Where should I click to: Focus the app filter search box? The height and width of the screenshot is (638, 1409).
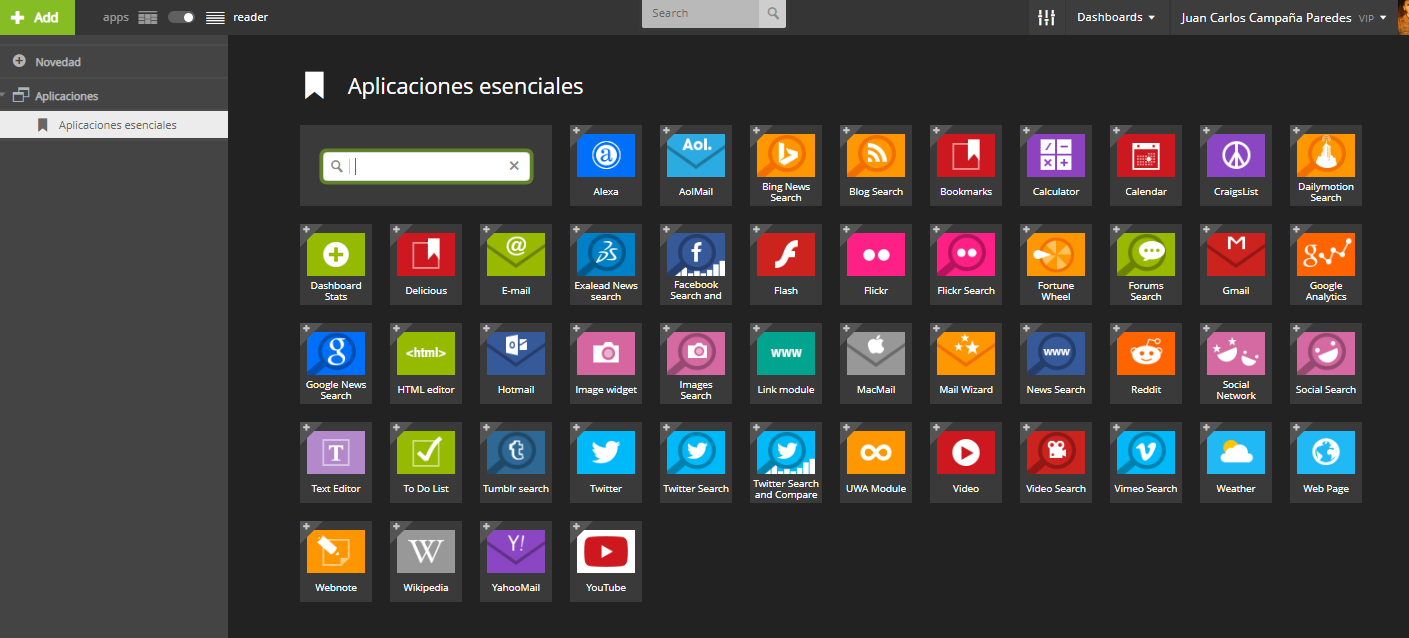pyautogui.click(x=426, y=166)
